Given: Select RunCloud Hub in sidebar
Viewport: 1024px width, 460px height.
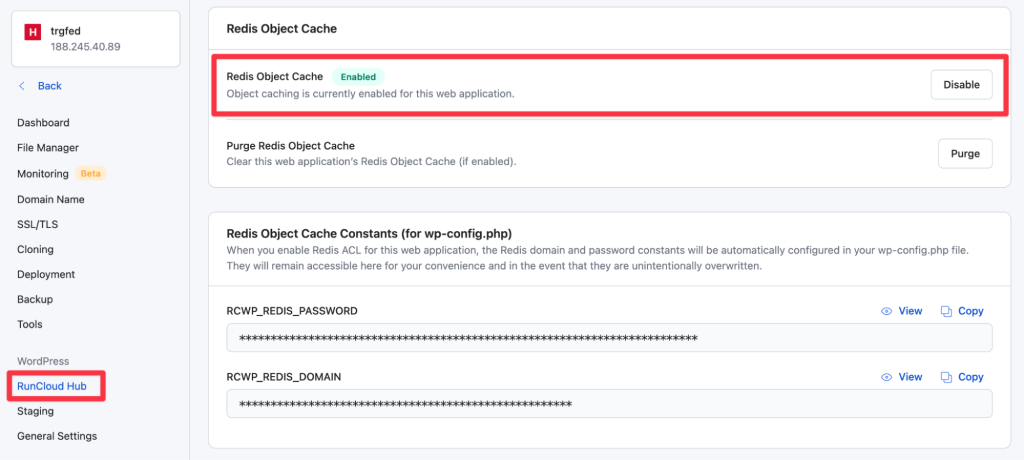Looking at the screenshot, I should [x=52, y=386].
